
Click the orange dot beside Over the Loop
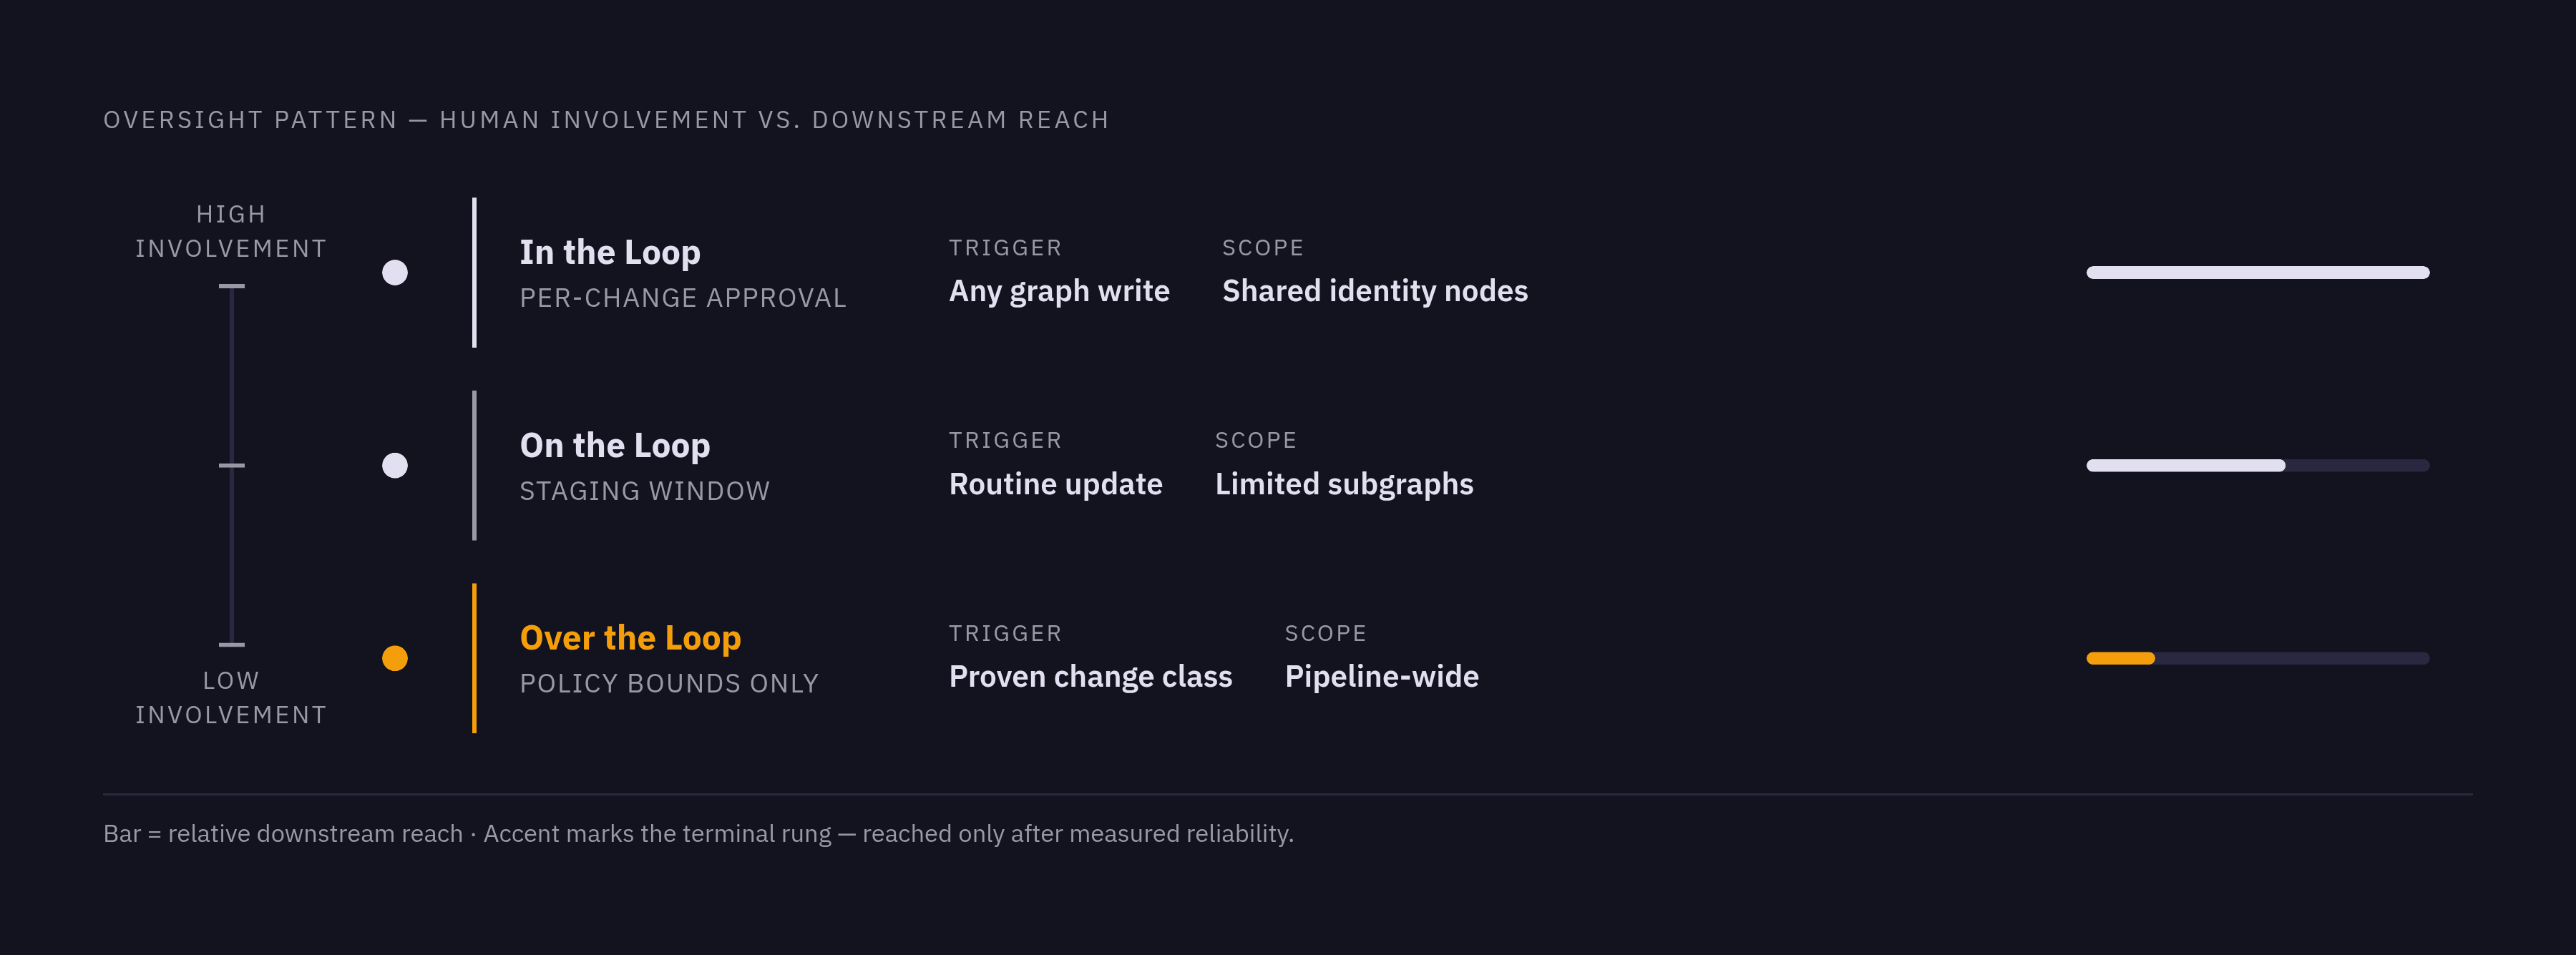point(395,658)
